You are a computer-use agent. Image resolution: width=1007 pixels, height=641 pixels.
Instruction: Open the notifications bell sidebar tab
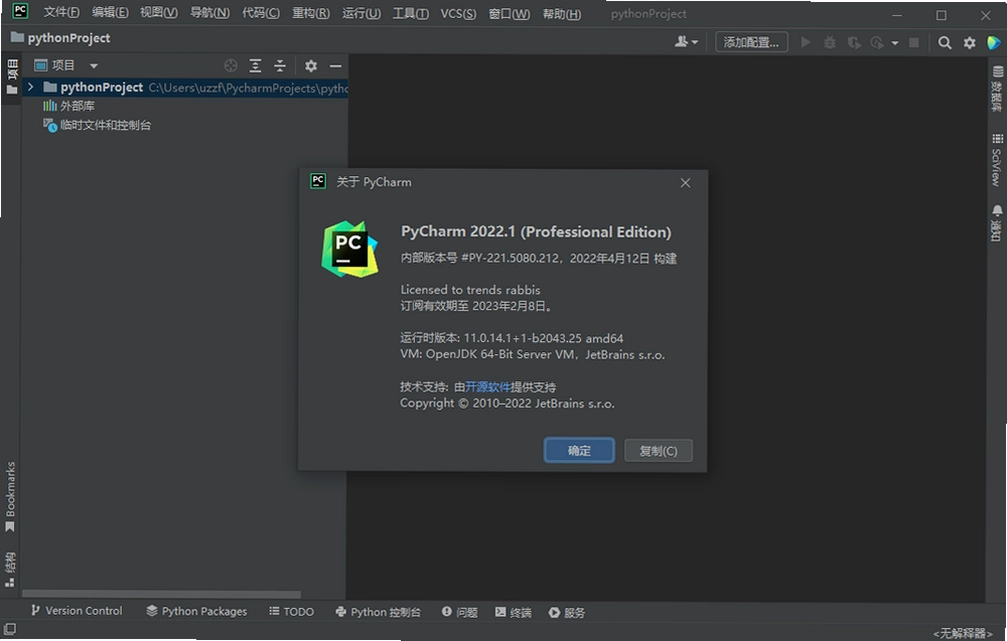997,223
